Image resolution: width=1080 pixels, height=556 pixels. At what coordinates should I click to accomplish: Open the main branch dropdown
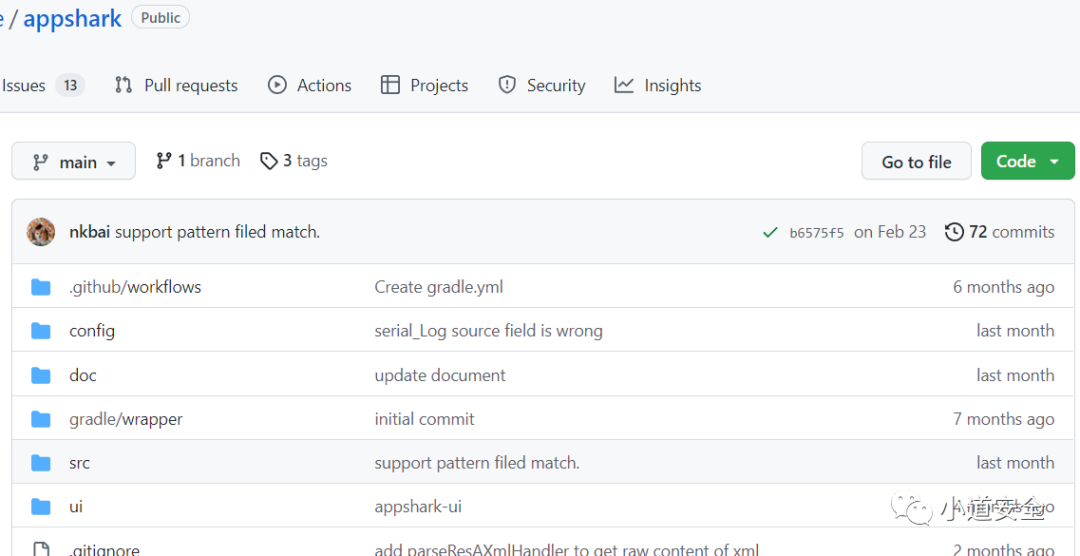point(74,161)
